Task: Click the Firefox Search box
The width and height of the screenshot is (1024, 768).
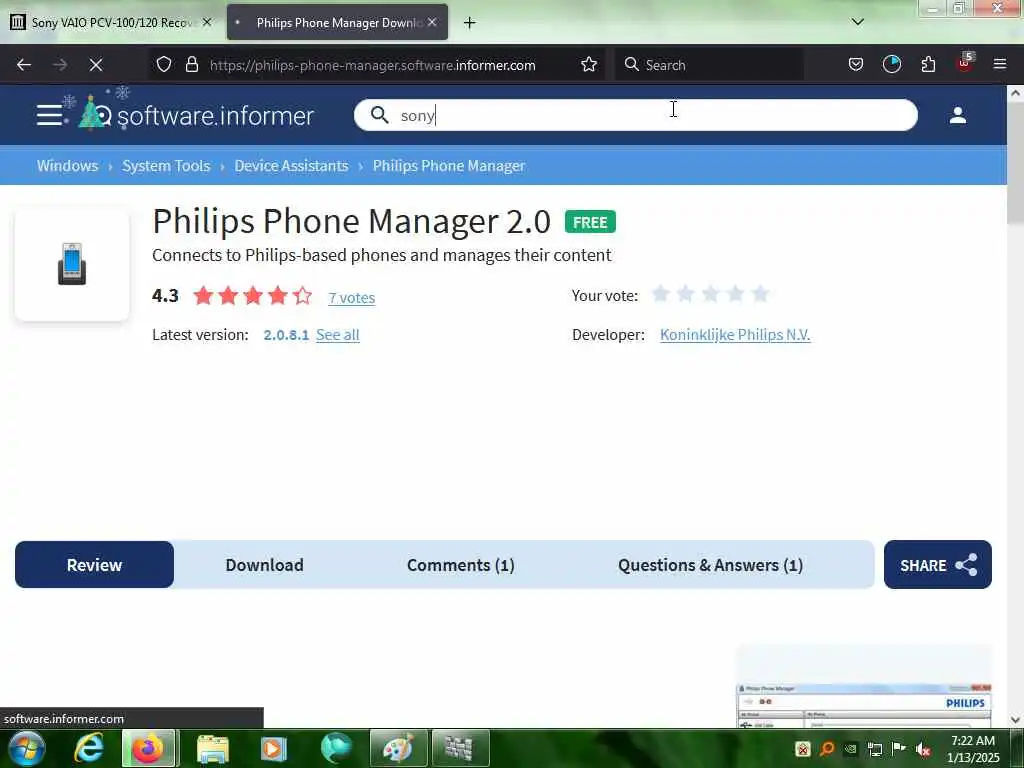Action: tap(709, 65)
